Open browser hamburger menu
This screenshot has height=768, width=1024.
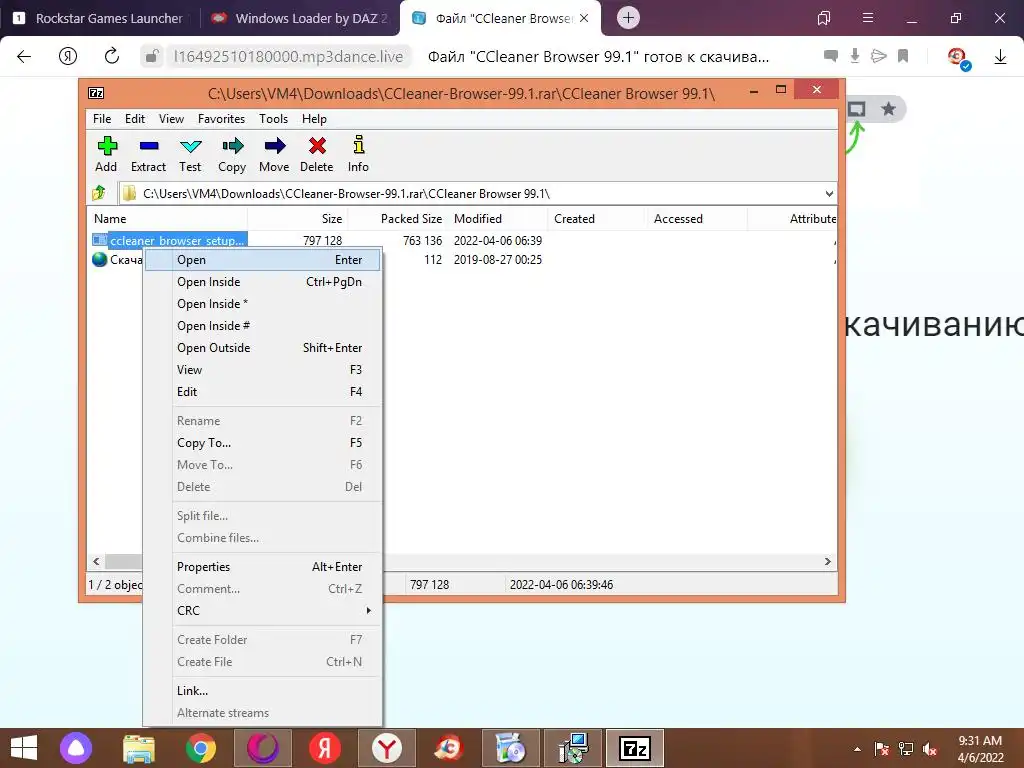click(x=868, y=18)
